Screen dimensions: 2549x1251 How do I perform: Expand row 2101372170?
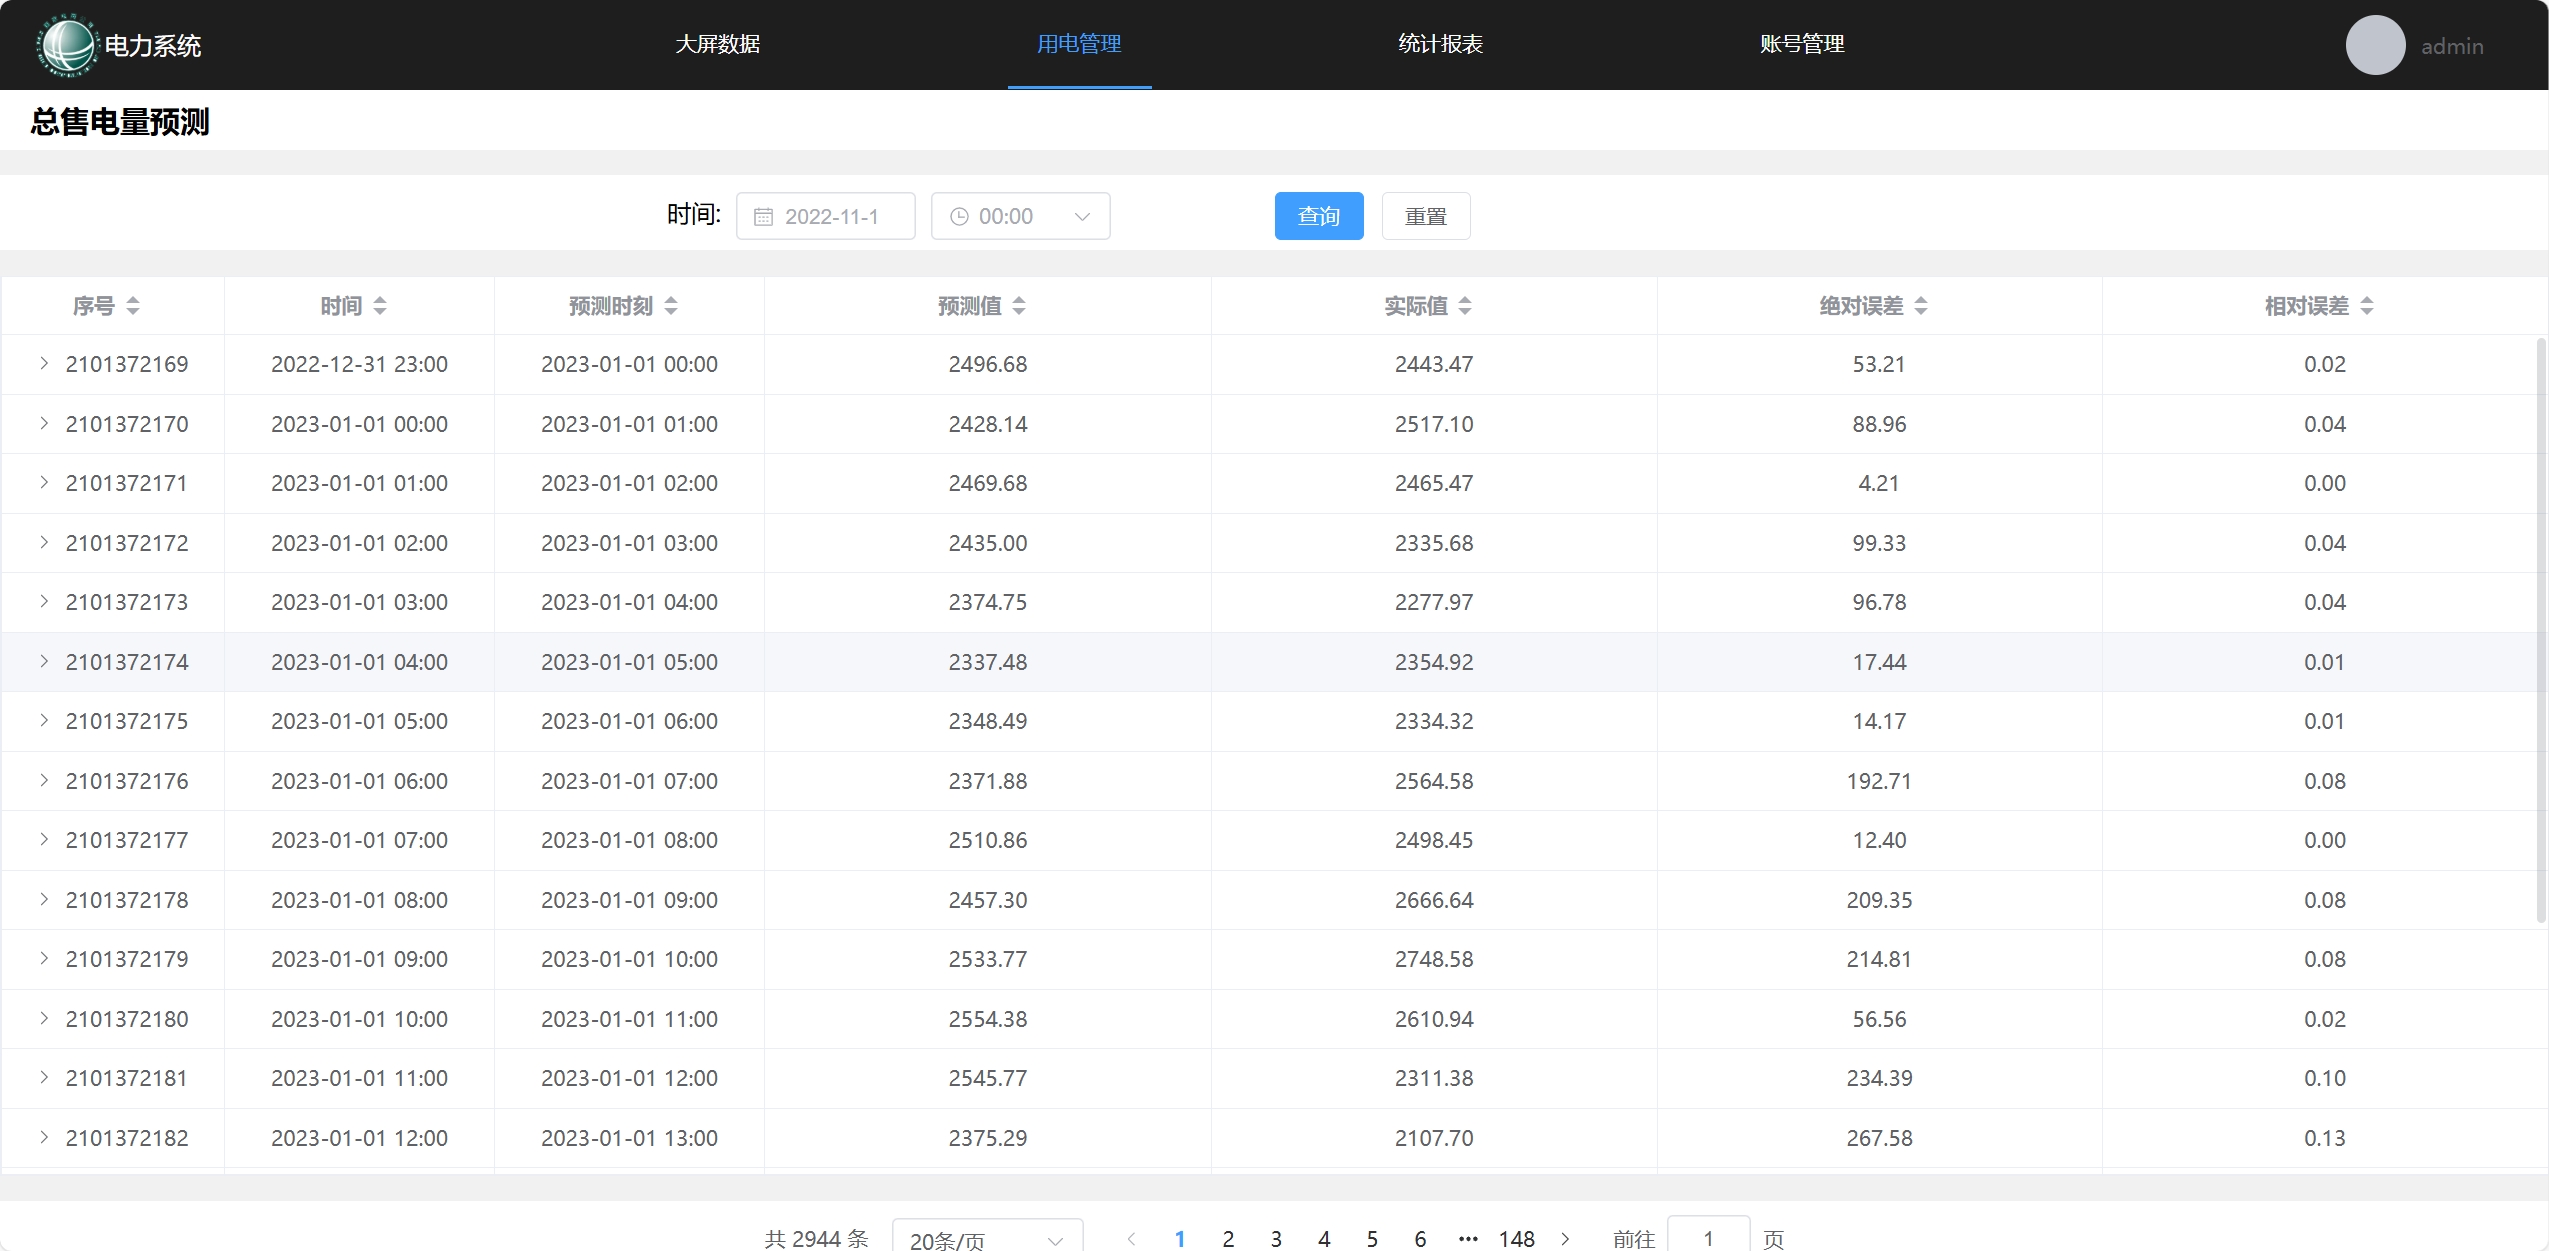pyautogui.click(x=44, y=424)
